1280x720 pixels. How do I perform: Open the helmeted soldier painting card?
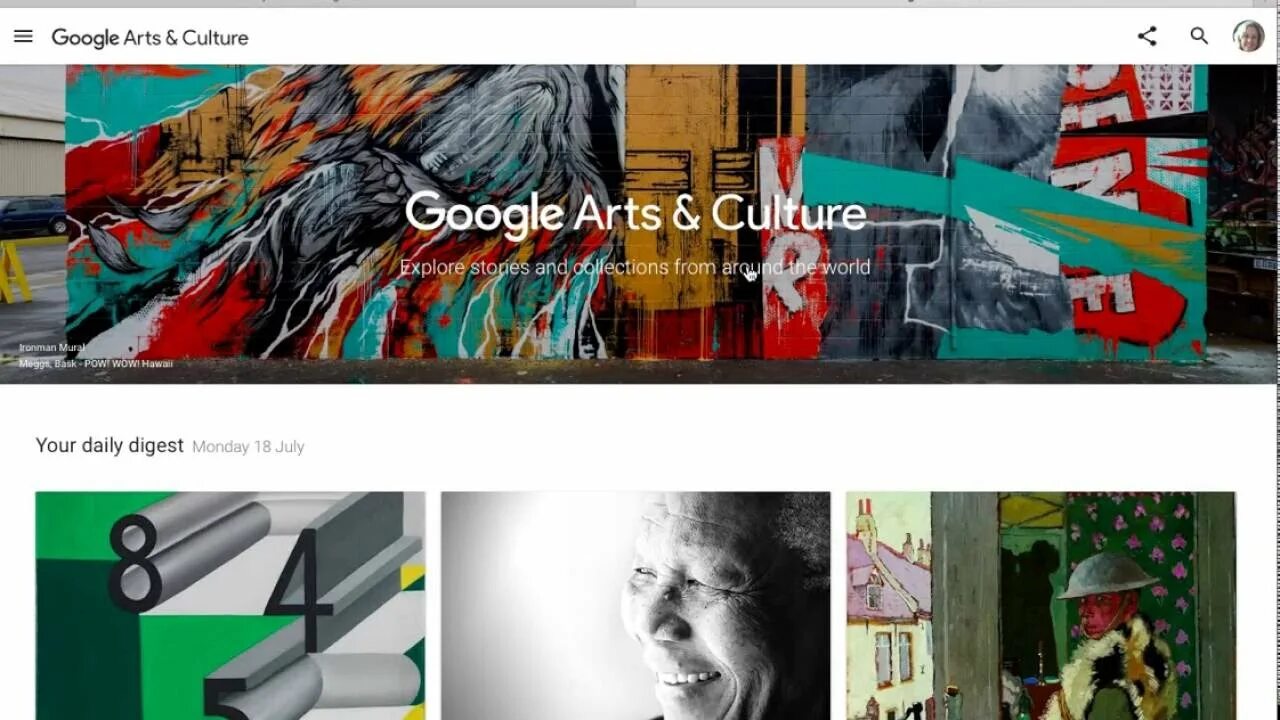pyautogui.click(x=1040, y=605)
